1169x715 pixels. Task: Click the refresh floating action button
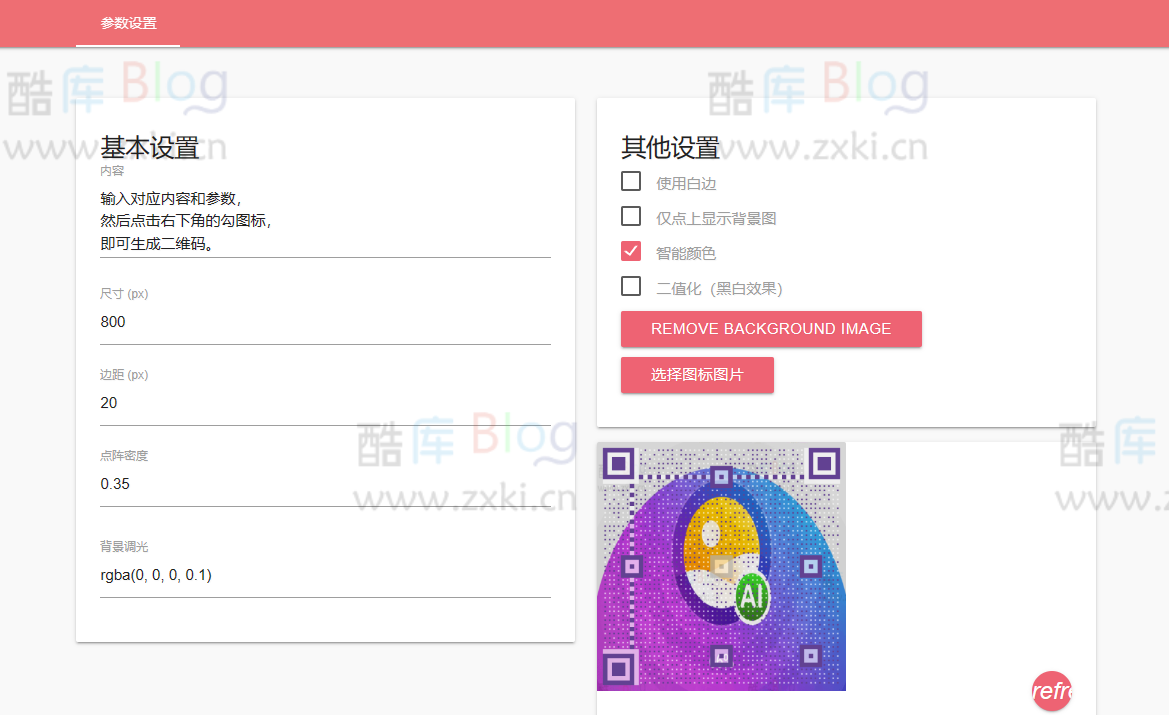1050,691
